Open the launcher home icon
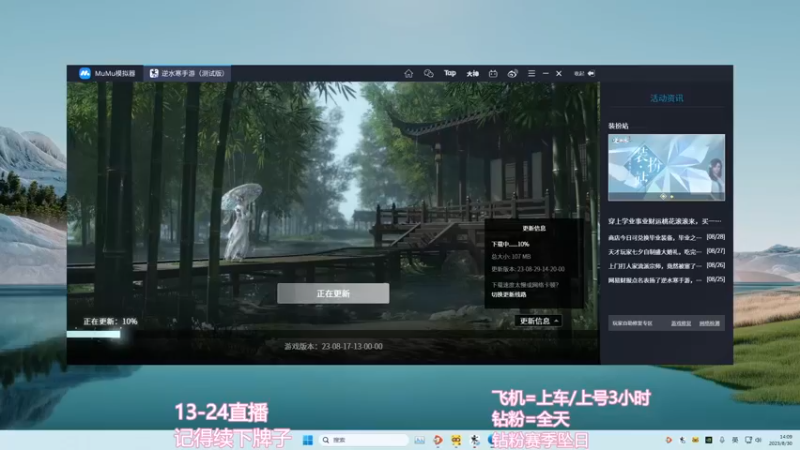The width and height of the screenshot is (800, 450). tap(409, 73)
